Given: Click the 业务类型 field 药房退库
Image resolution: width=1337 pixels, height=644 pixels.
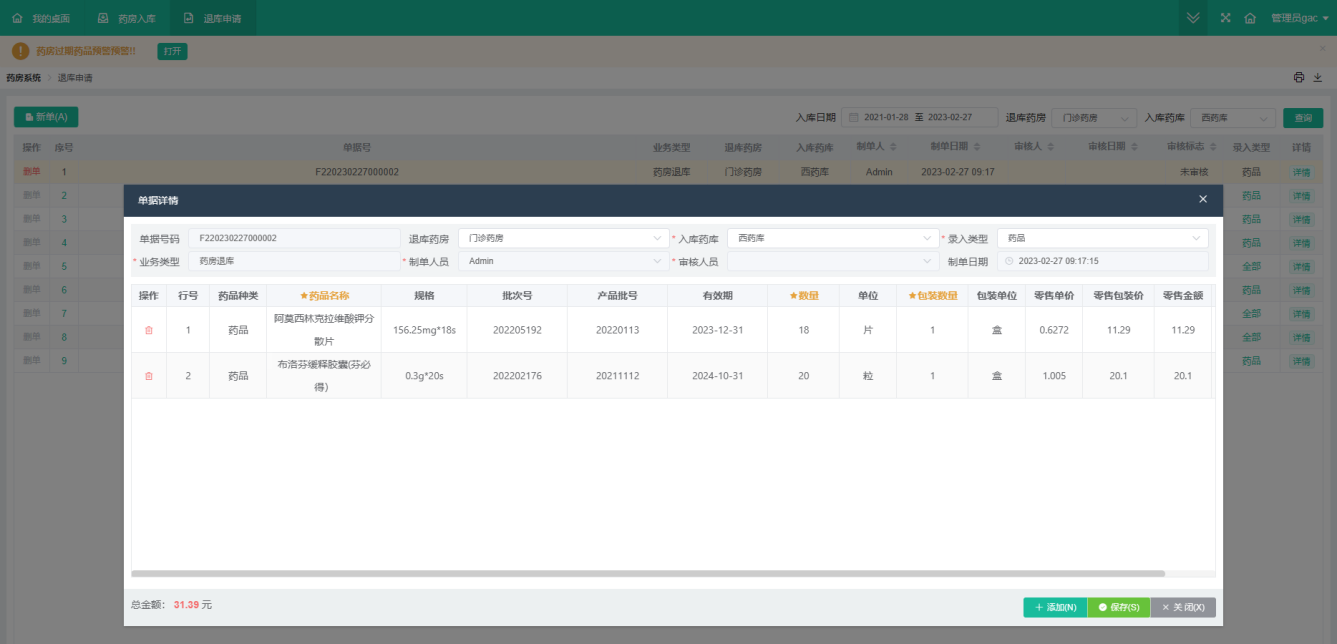Looking at the screenshot, I should [x=294, y=261].
